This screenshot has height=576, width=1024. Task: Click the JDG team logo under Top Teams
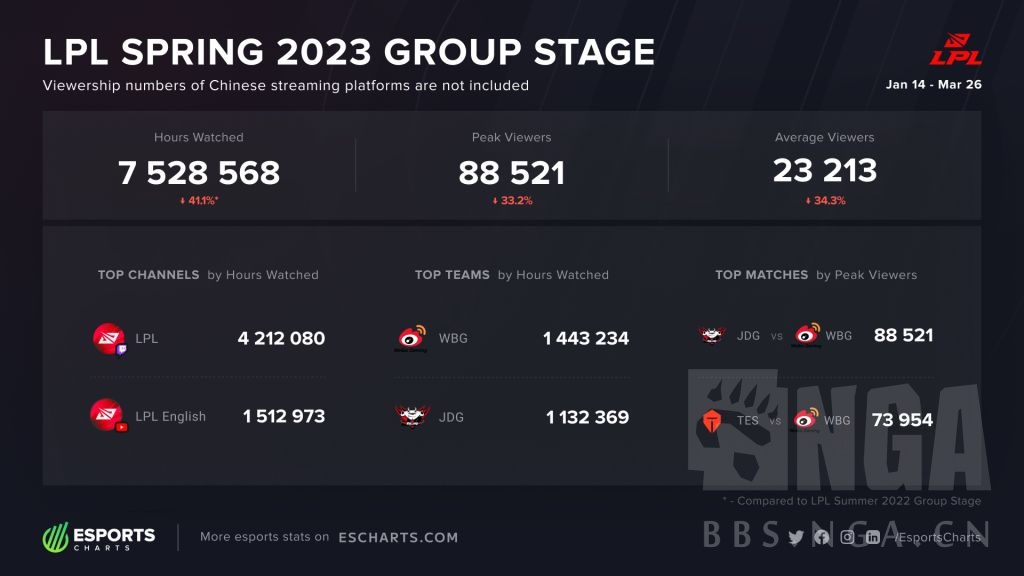pos(411,416)
